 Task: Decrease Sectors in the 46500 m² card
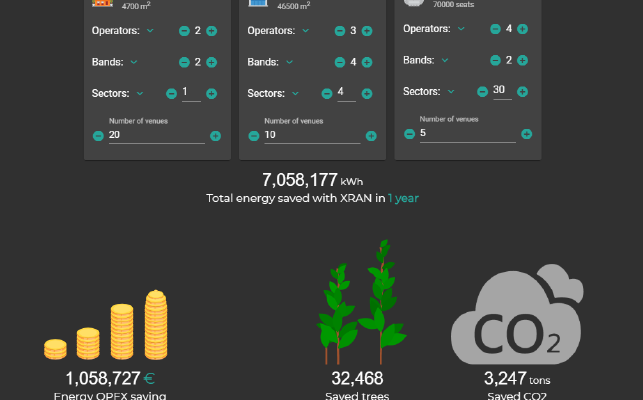click(327, 94)
